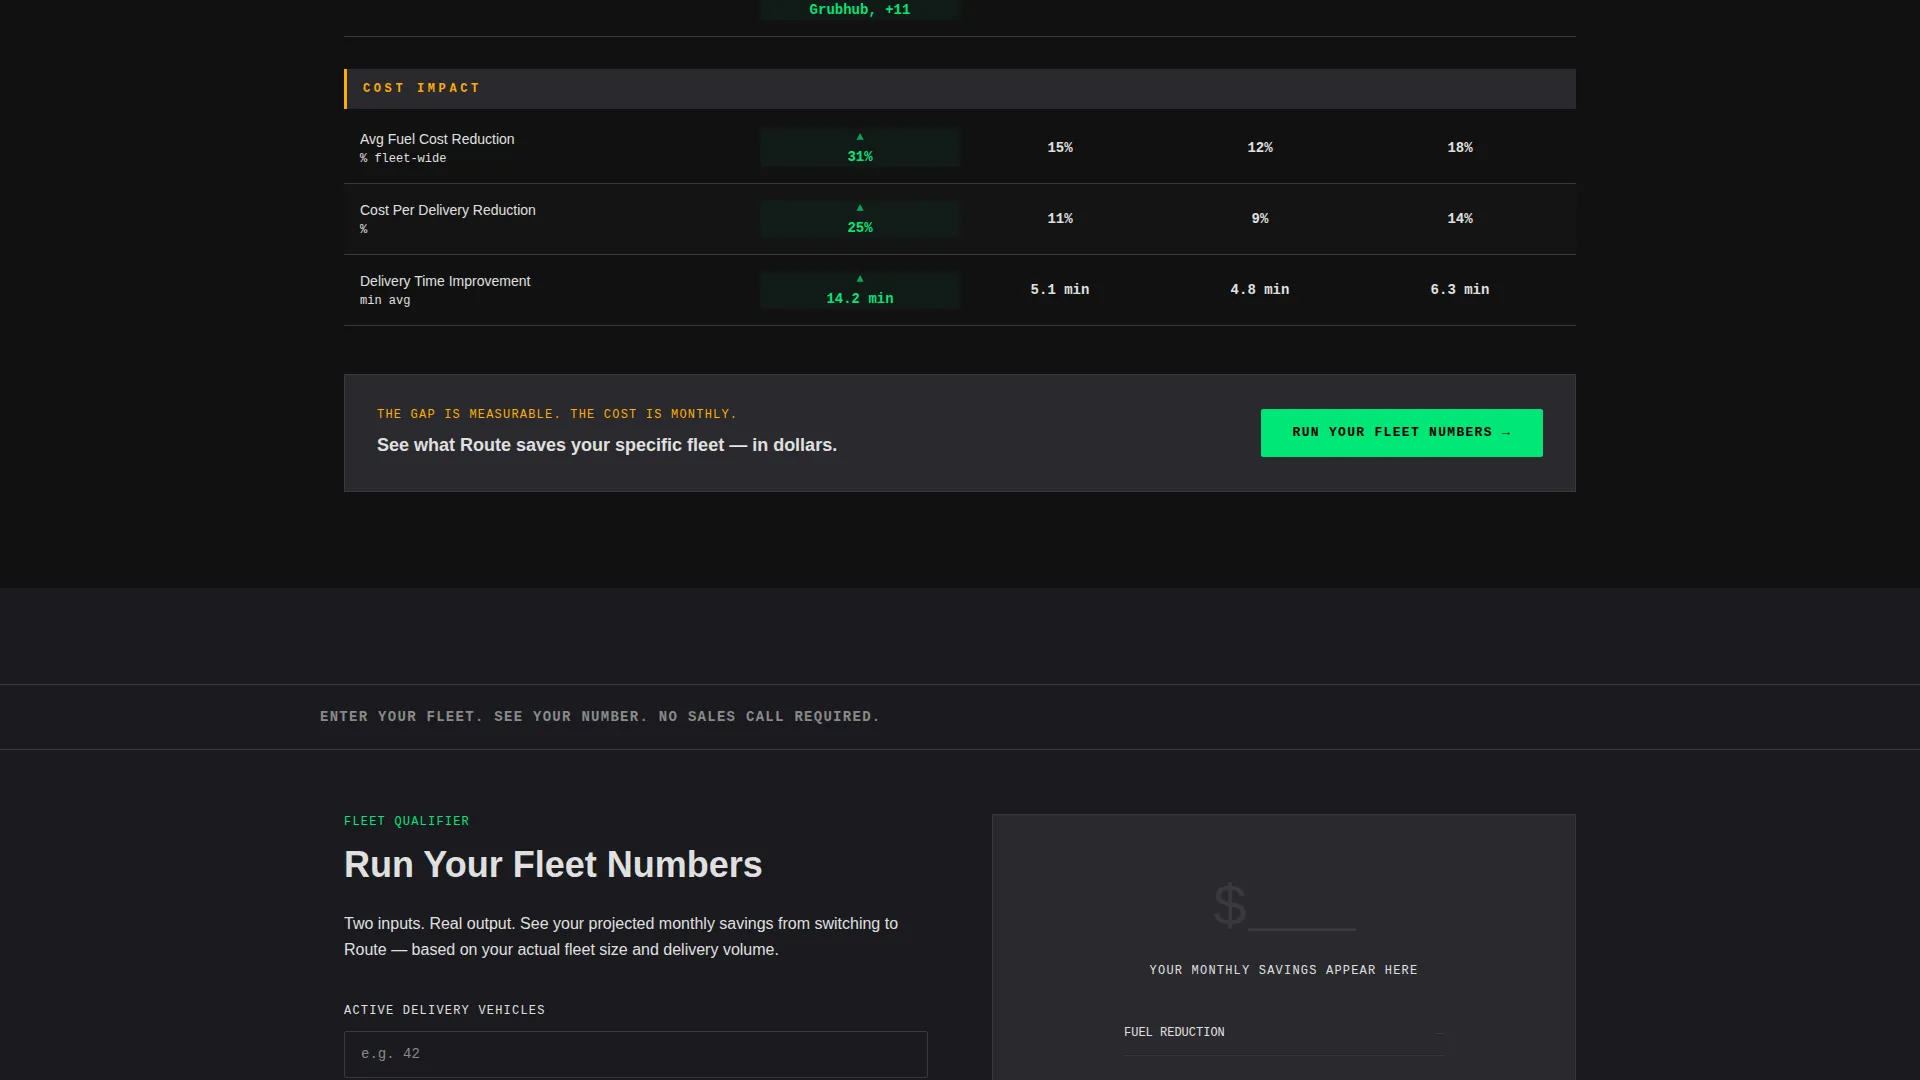1920x1080 pixels.
Task: Select the 14.2 min delivery time value
Action: [860, 299]
